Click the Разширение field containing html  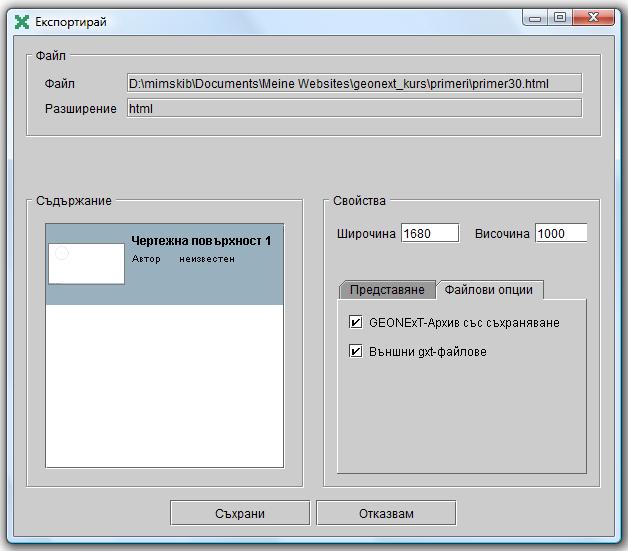[x=354, y=109]
